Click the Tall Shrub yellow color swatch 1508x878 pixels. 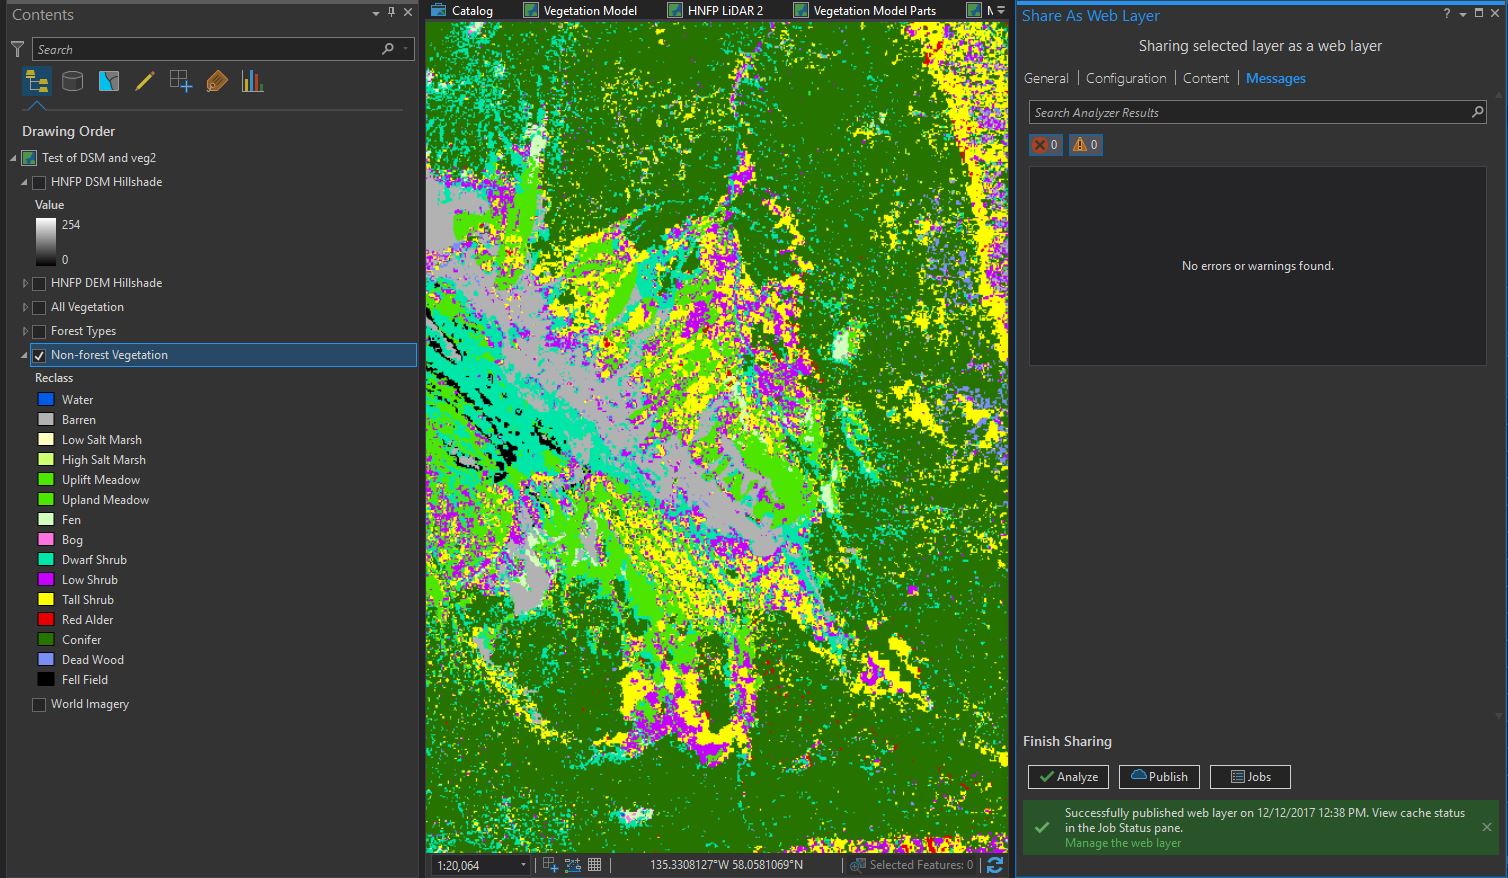(45, 600)
